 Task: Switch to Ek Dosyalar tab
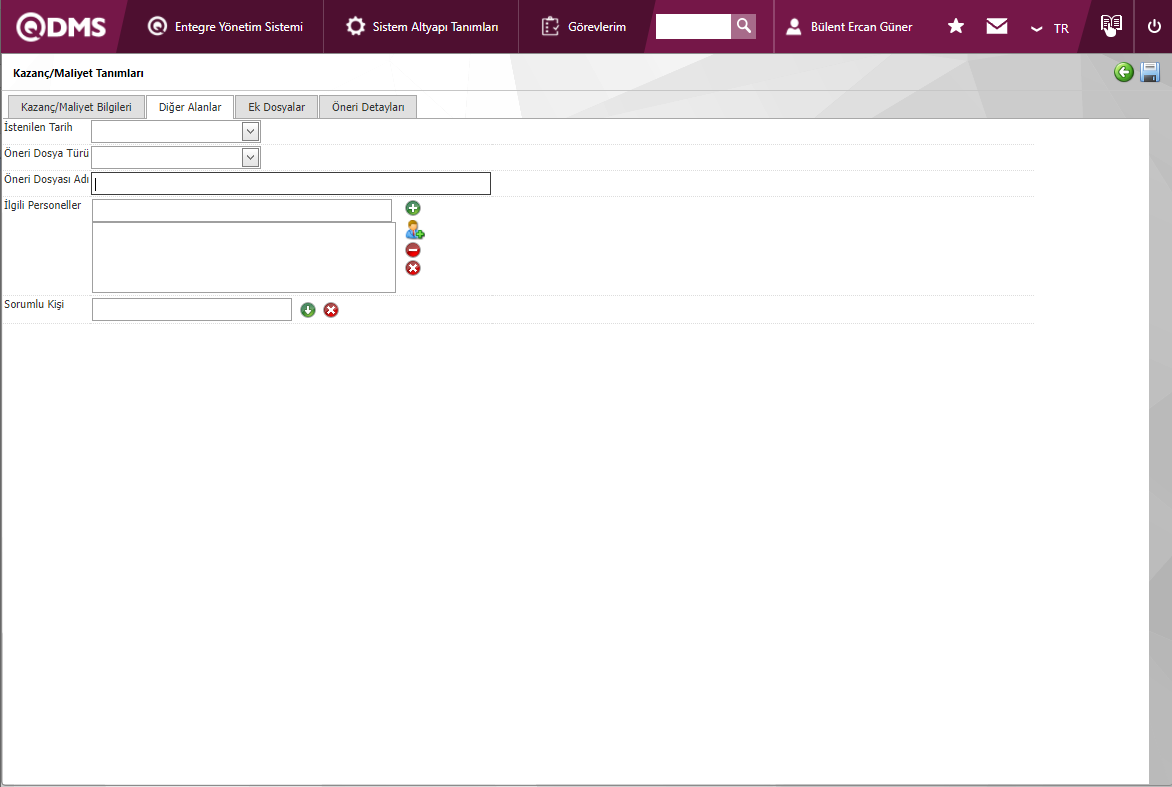pos(277,107)
